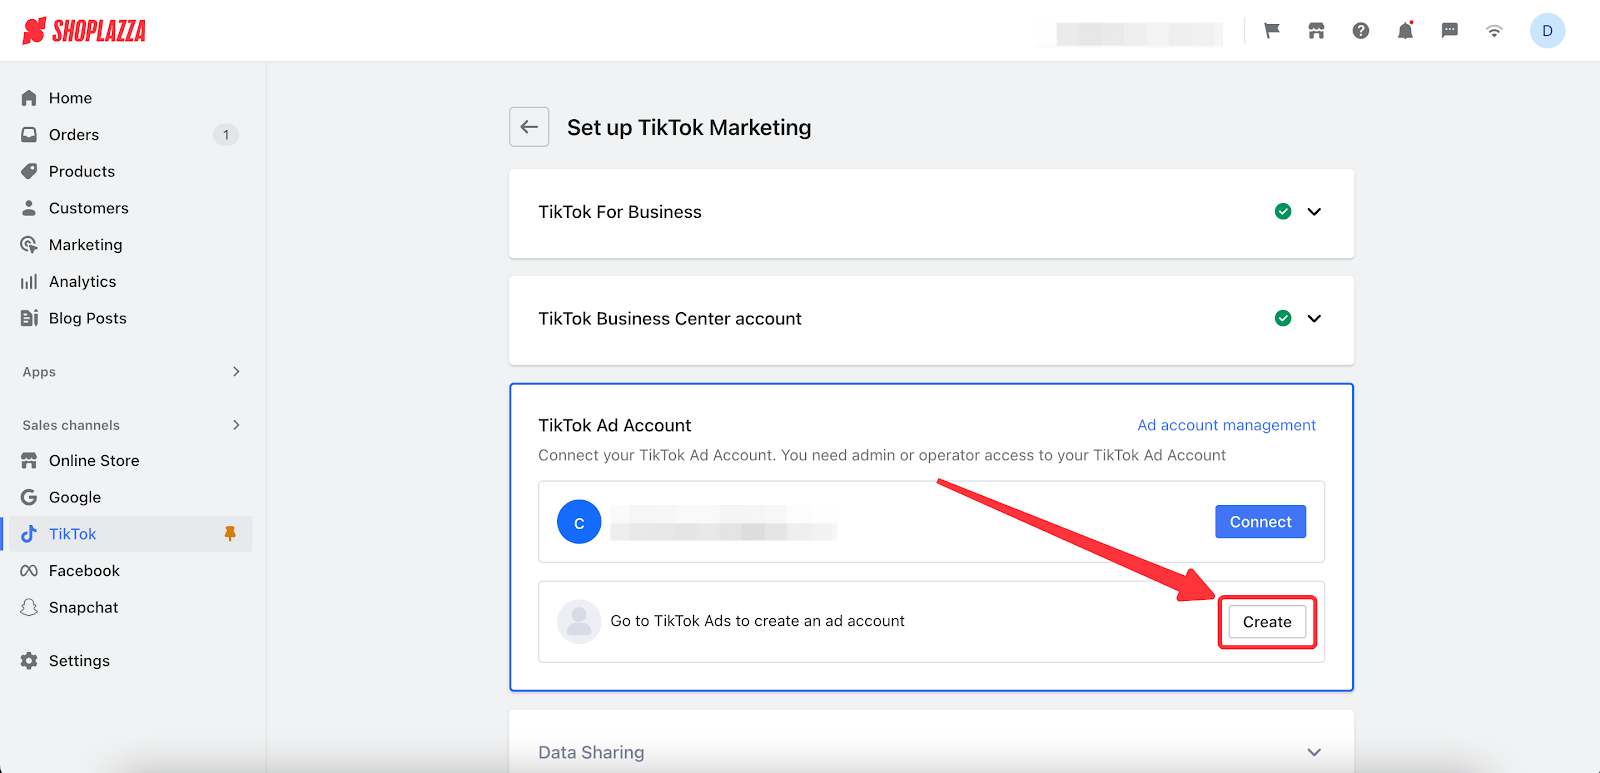Click the Data Sharing title

[591, 752]
